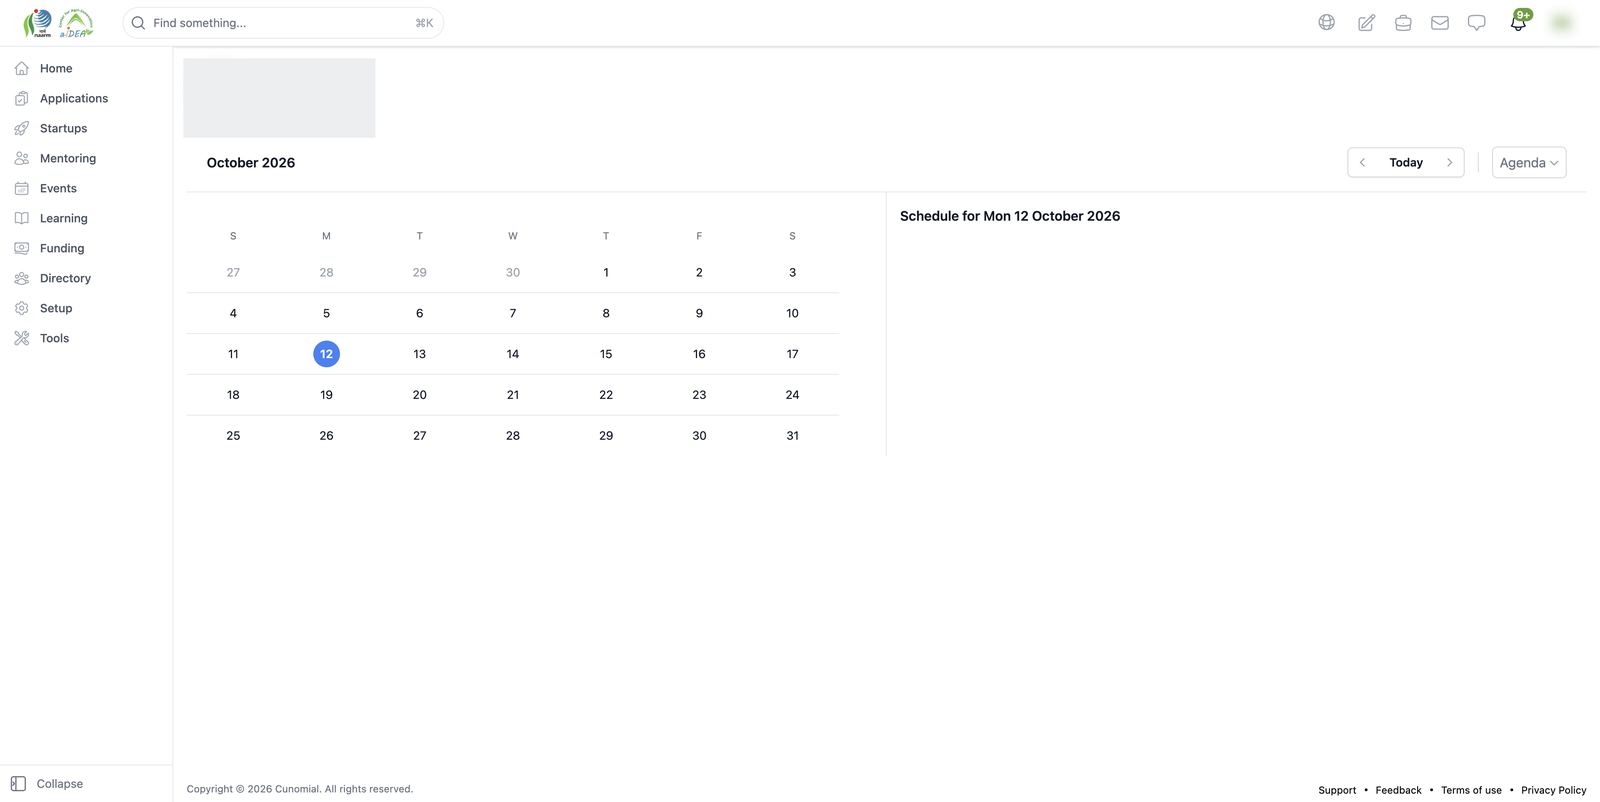The height and width of the screenshot is (802, 1600).
Task: Go to the next month with the right chevron
Action: pyautogui.click(x=1449, y=162)
